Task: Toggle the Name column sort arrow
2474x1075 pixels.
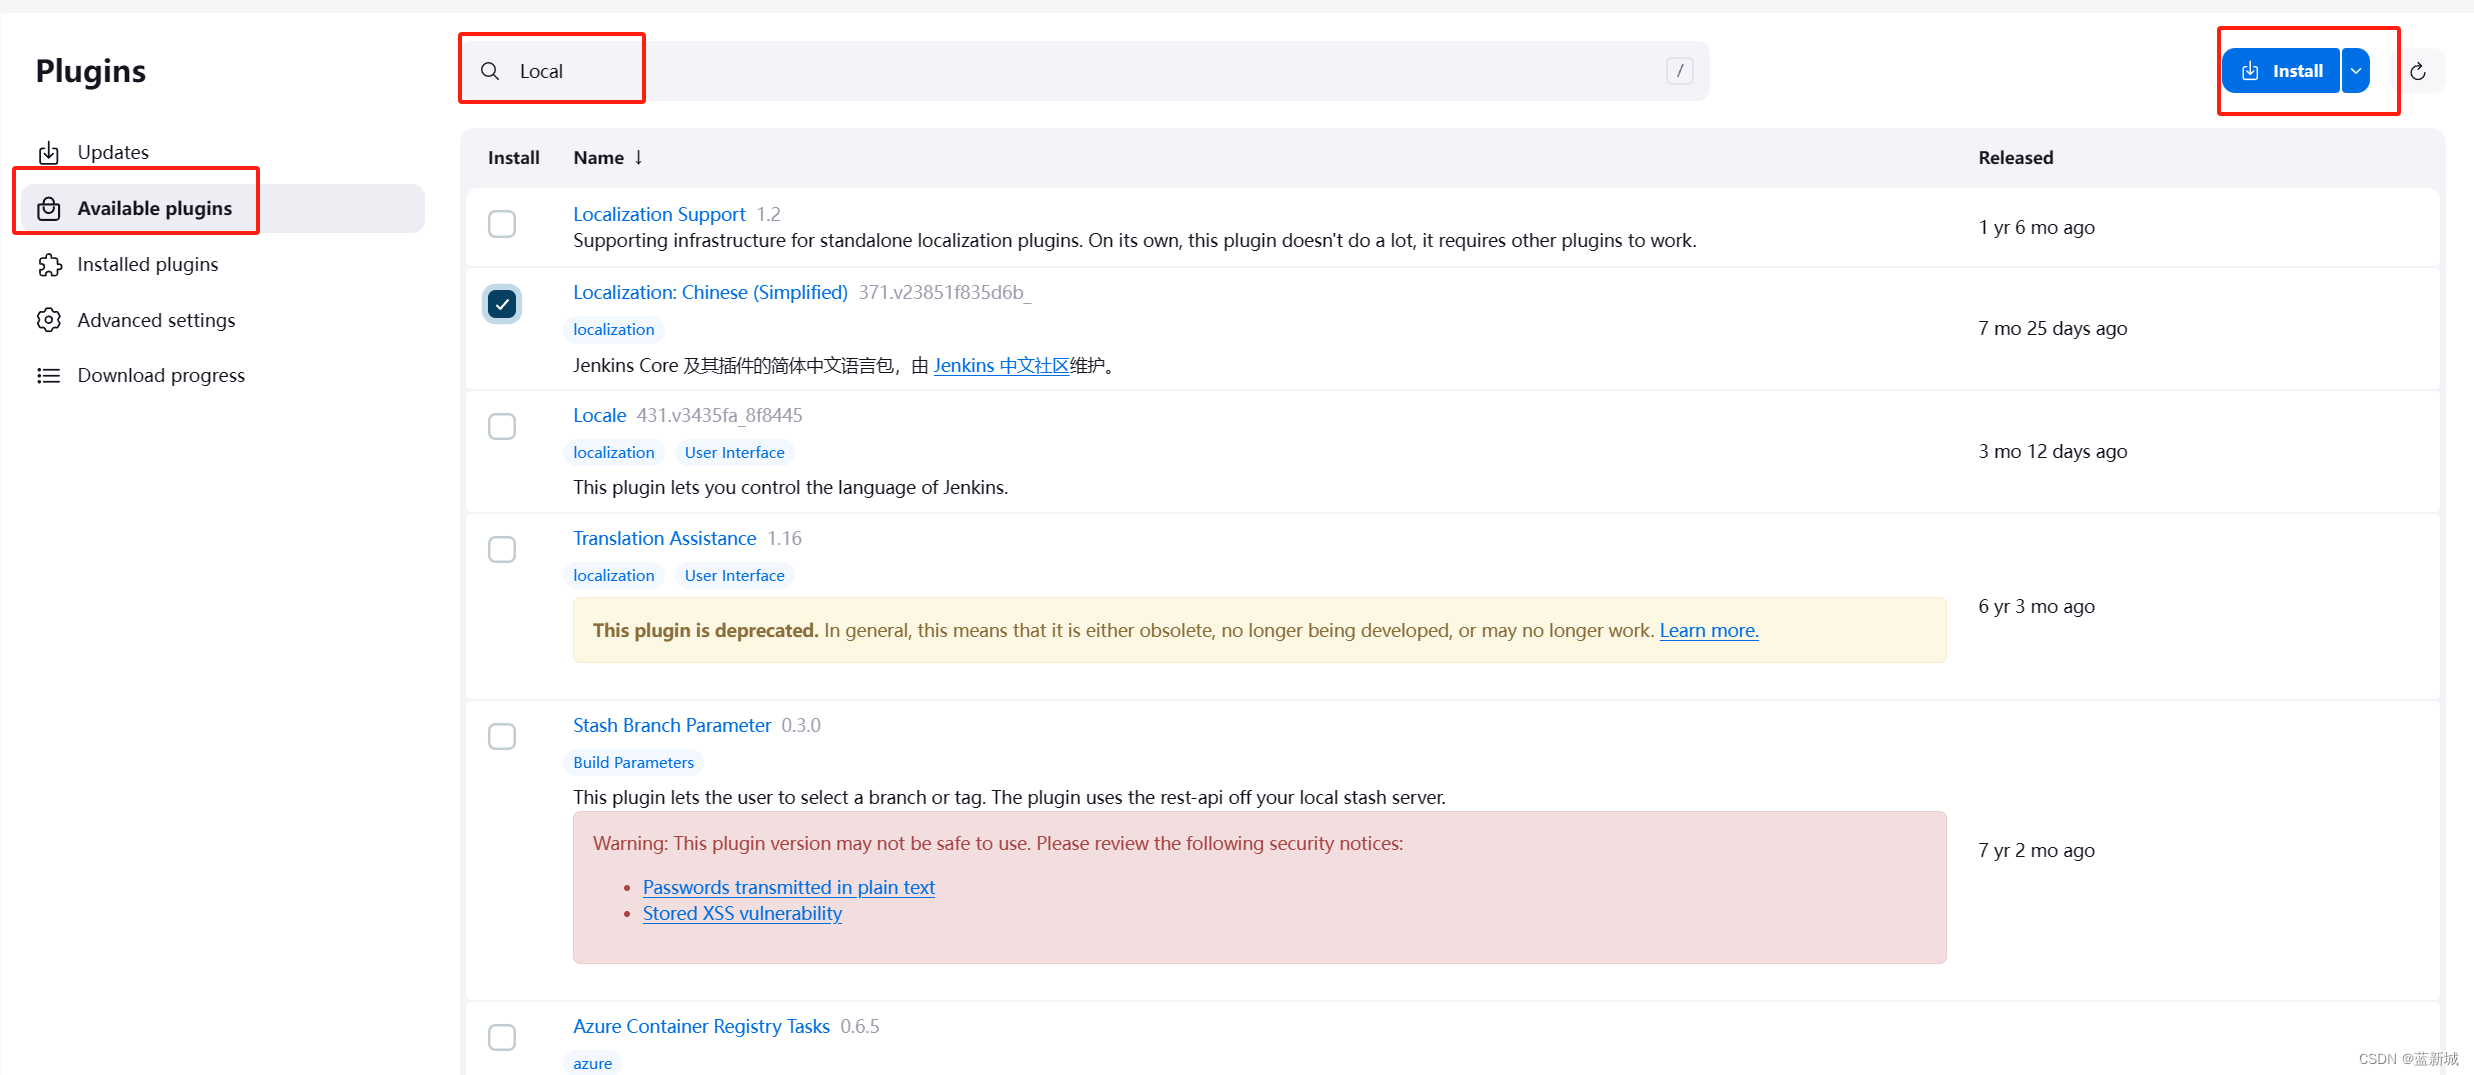Action: coord(637,157)
